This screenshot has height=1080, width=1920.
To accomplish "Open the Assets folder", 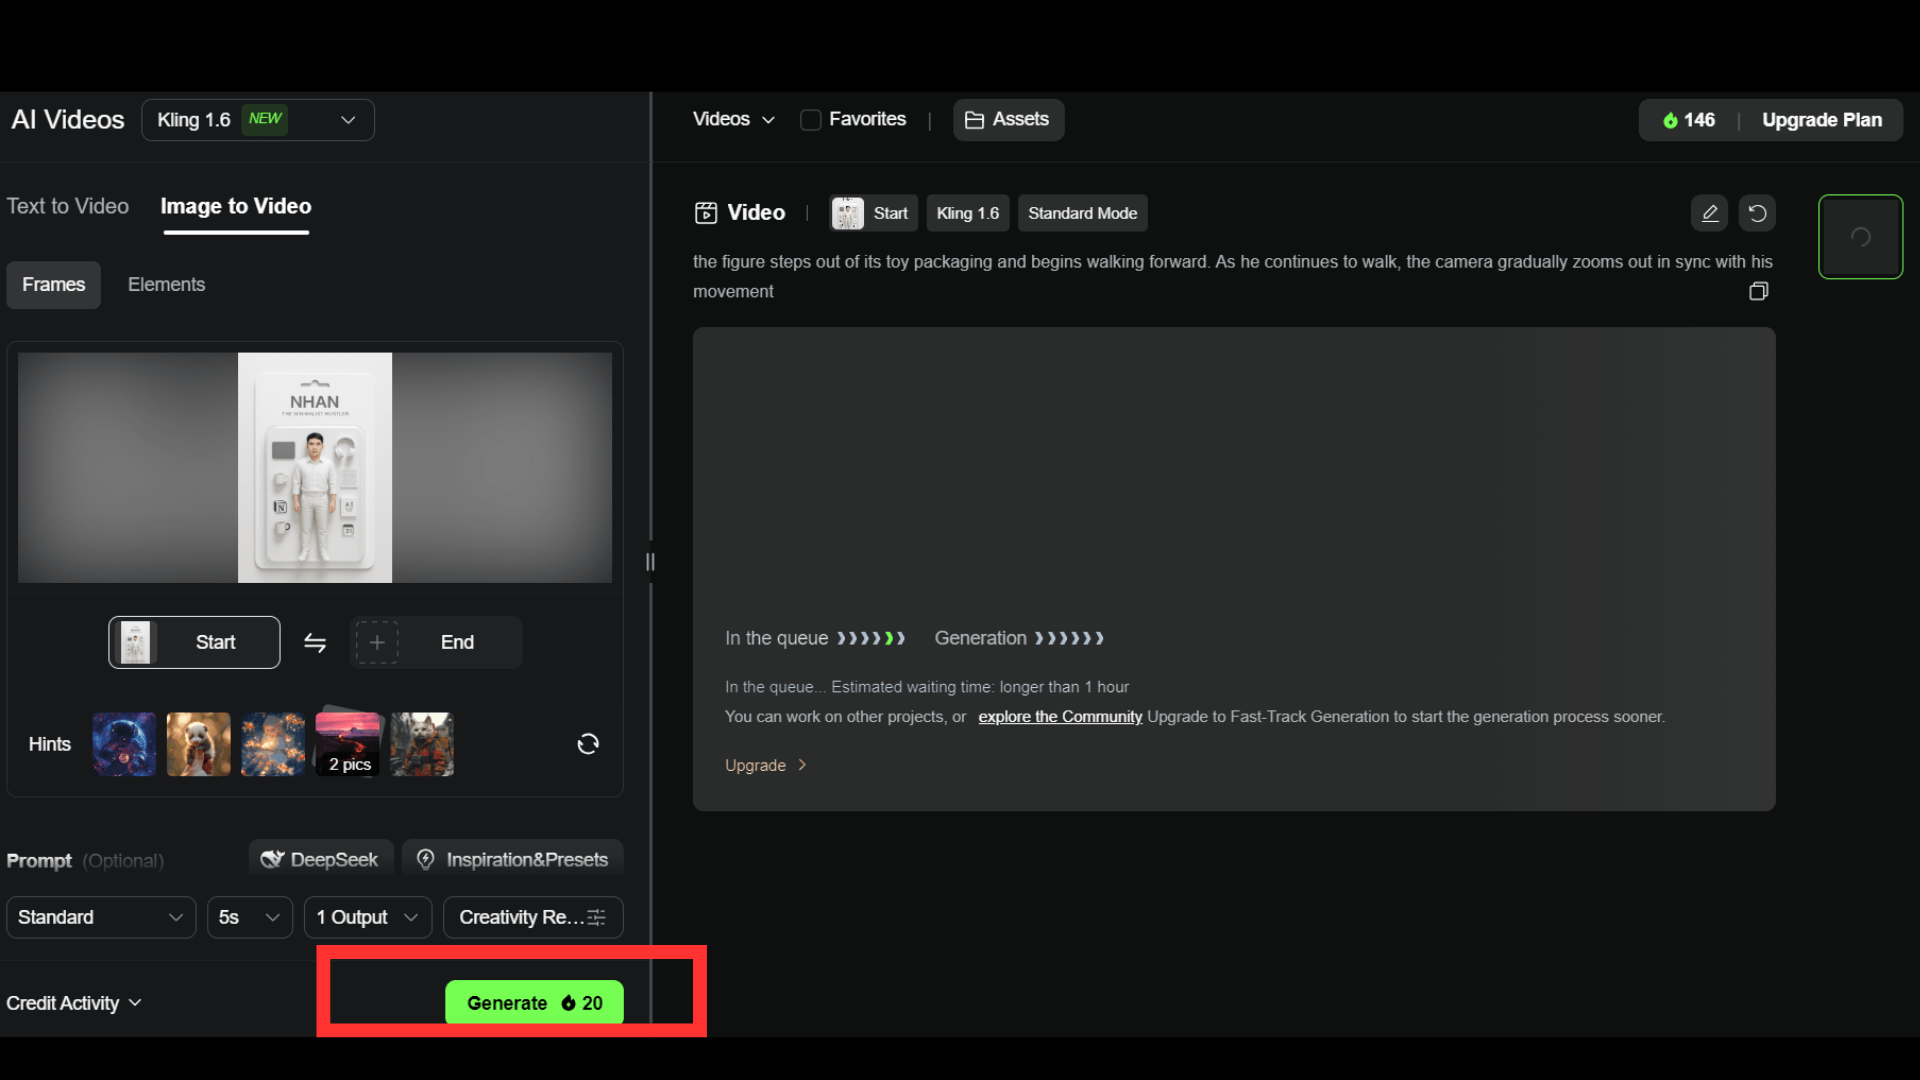I will 1007,120.
